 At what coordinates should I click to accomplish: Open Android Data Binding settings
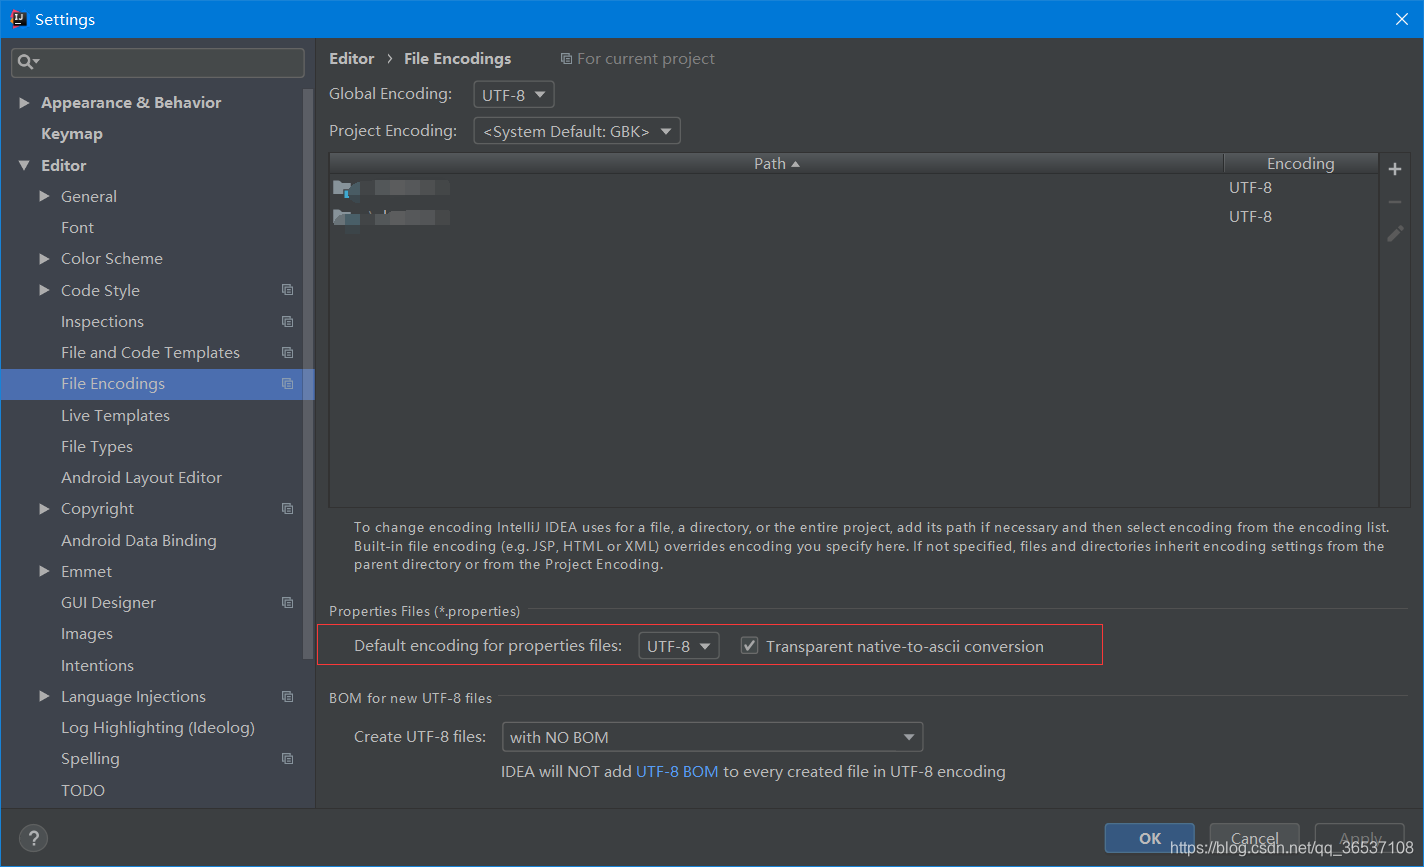click(x=139, y=540)
